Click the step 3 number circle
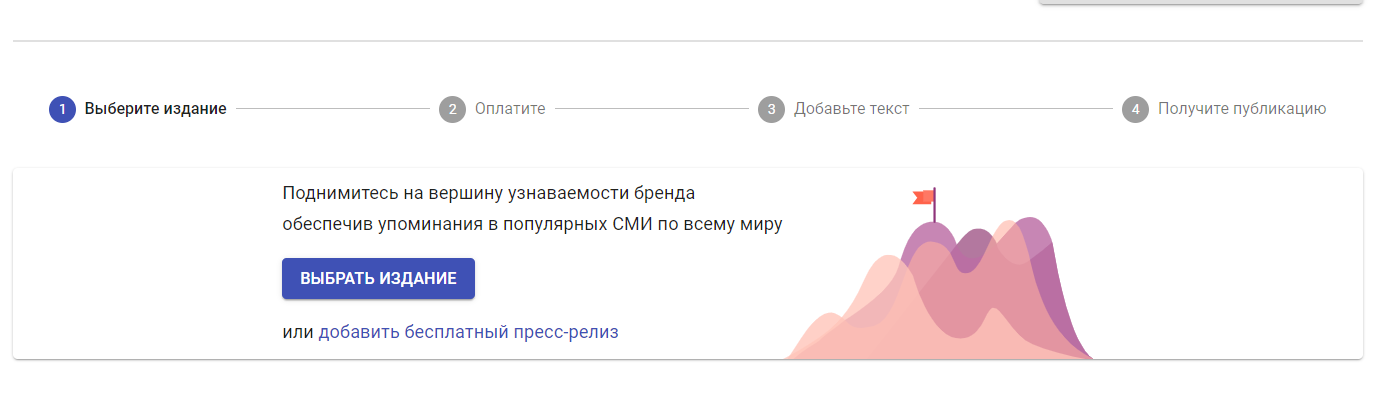 coord(771,109)
